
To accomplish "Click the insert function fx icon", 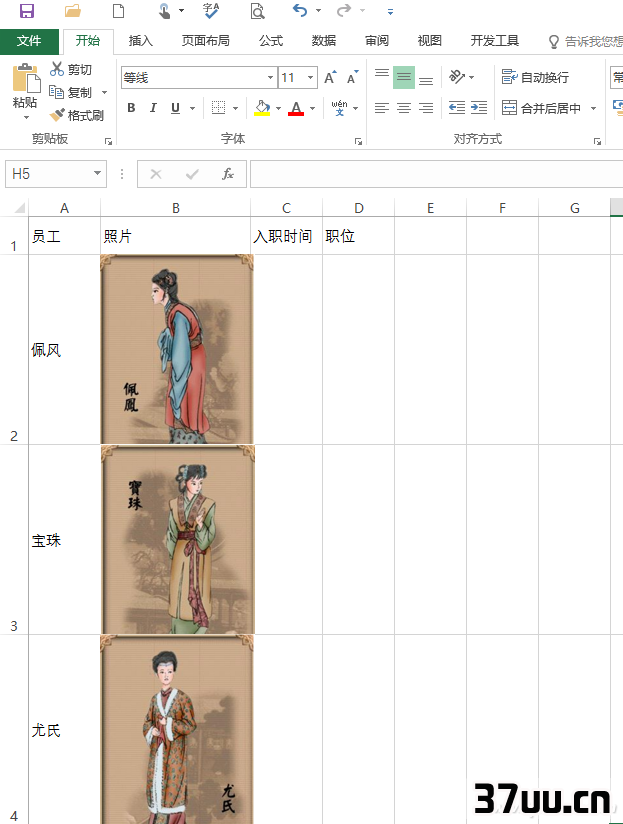I will point(227,174).
